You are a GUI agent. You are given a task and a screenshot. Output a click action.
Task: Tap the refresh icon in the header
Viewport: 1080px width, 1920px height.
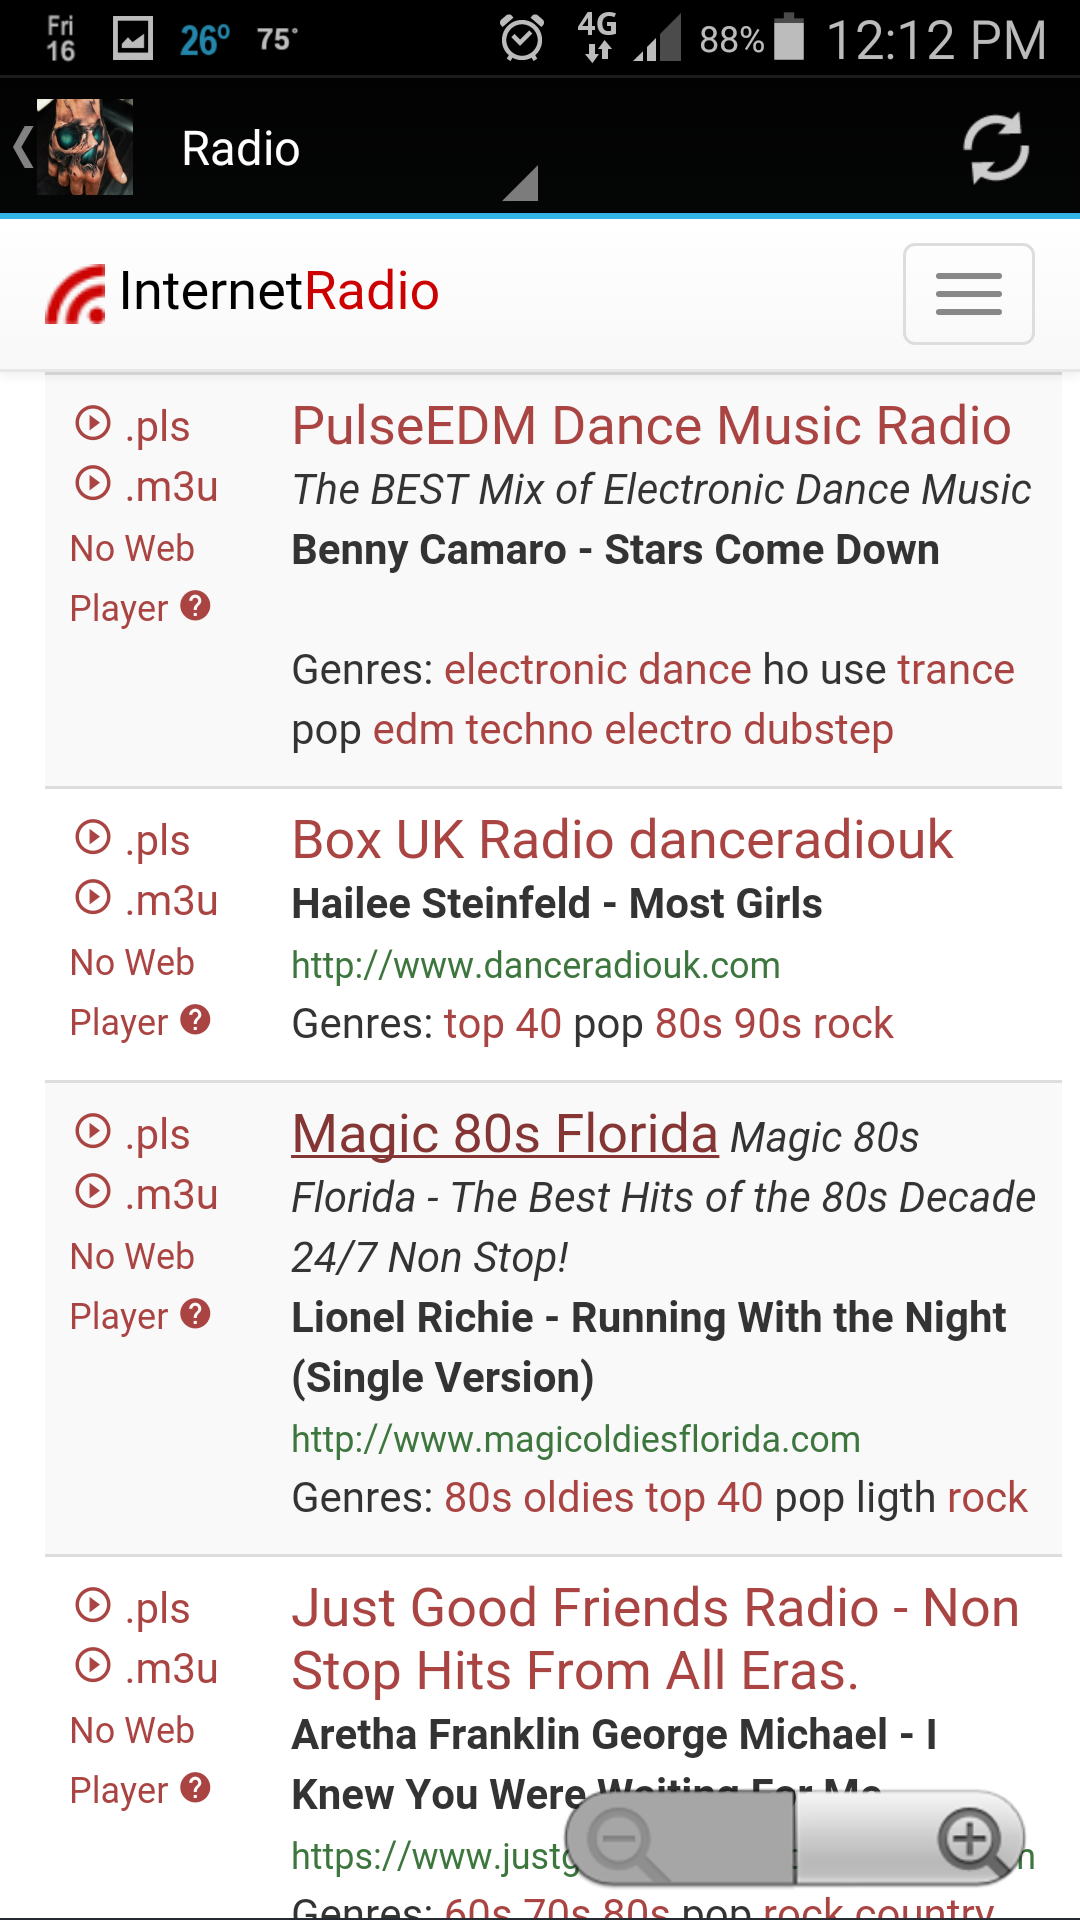(x=995, y=148)
